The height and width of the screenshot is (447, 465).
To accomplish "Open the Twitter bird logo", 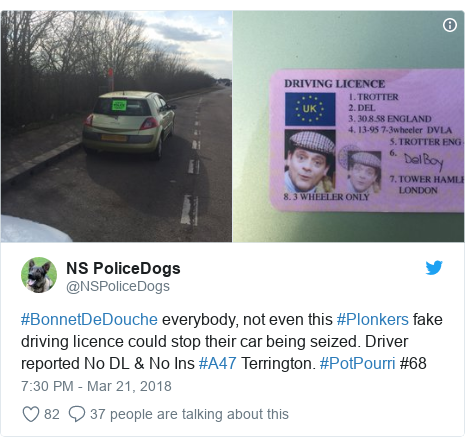I will pyautogui.click(x=434, y=268).
